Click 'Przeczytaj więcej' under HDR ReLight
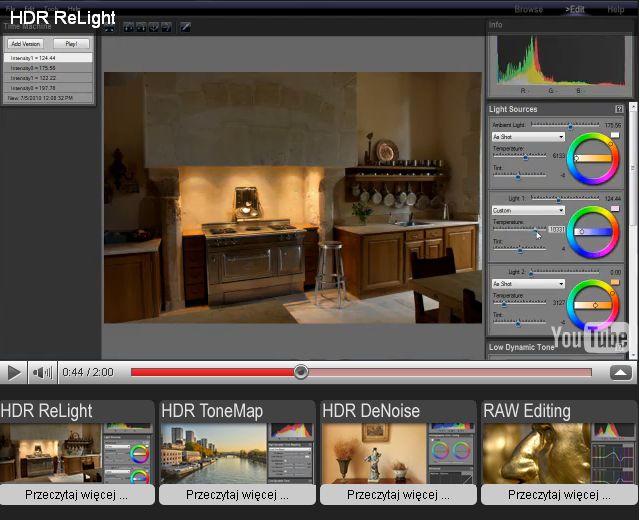Image resolution: width=640 pixels, height=520 pixels. (x=77, y=495)
